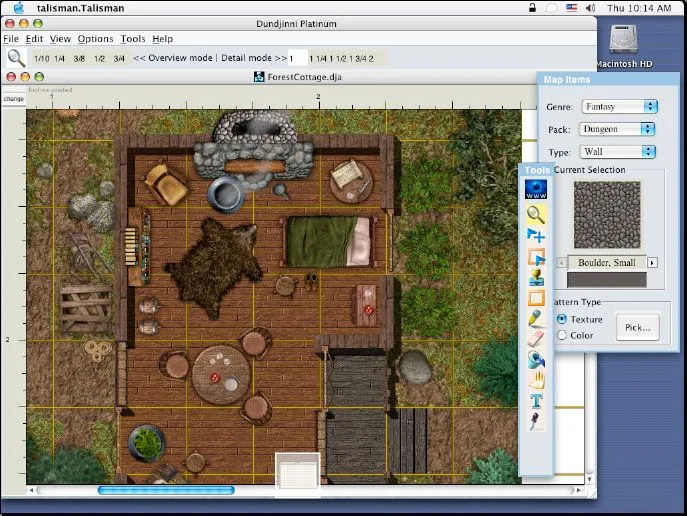687x516 pixels.
Task: Click the vertical scrollbar down arrow
Action: 590,479
